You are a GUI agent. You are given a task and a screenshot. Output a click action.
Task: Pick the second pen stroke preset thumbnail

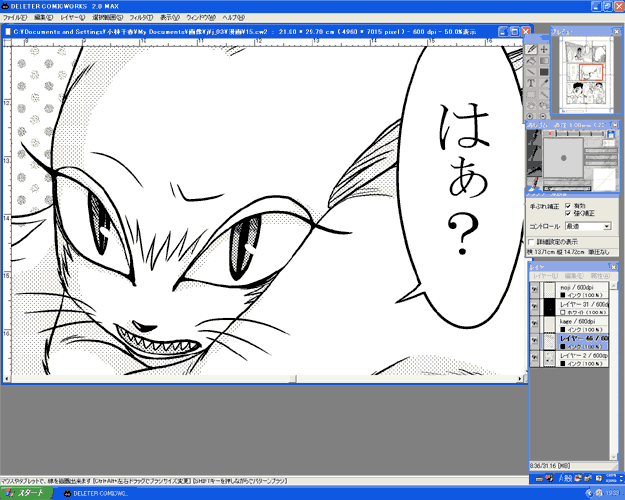(x=534, y=153)
